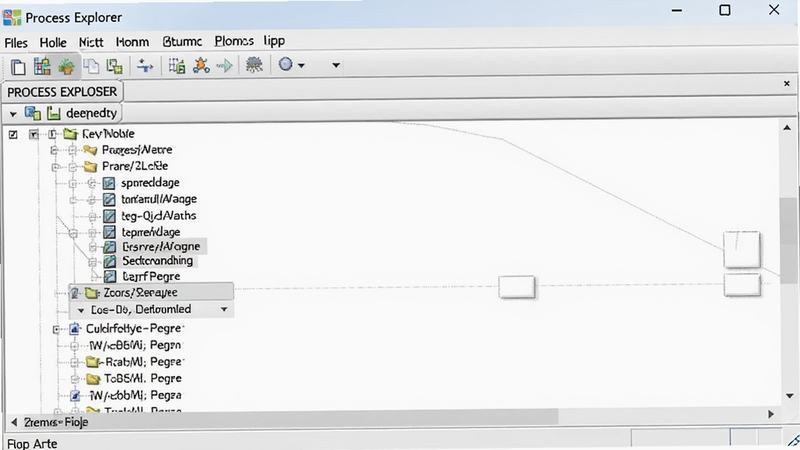Click the colored grid toolbar icon
Viewport: 800px width, 450px height.
[x=42, y=66]
